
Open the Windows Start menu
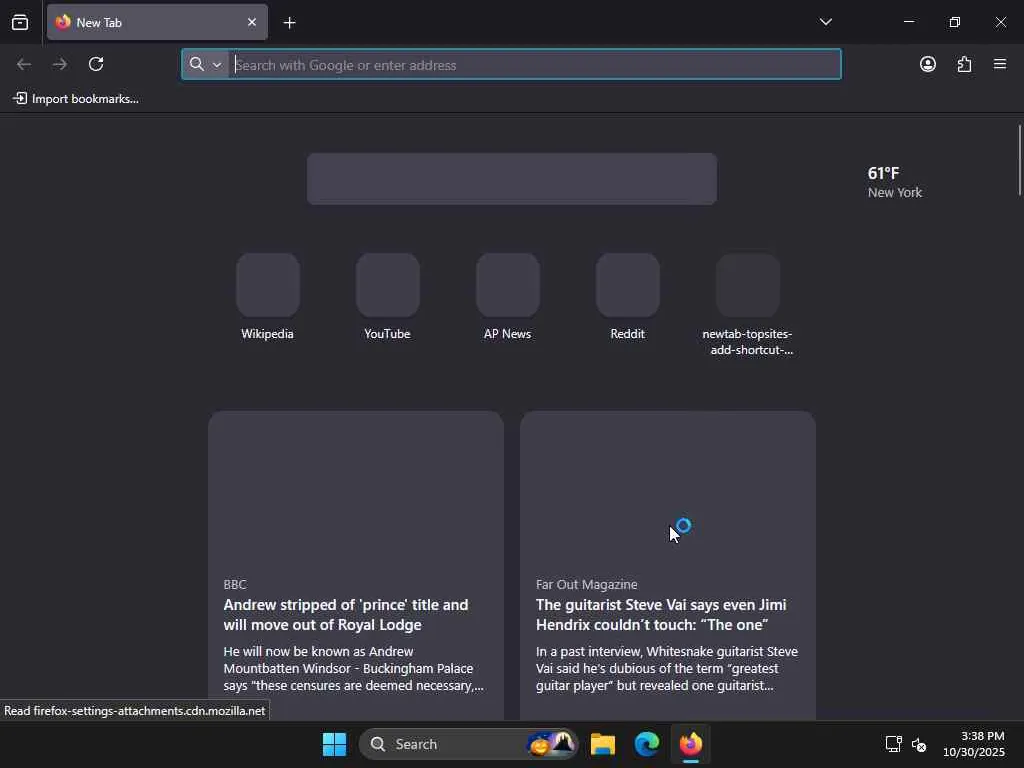pyautogui.click(x=334, y=744)
